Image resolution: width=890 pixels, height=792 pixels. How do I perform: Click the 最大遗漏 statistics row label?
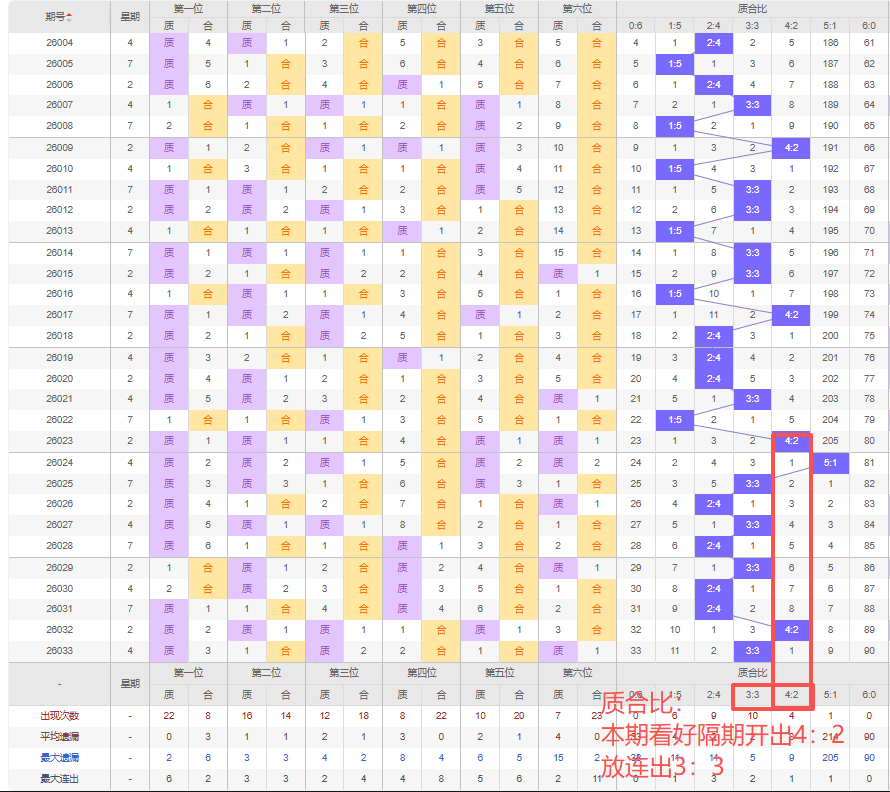click(60, 757)
